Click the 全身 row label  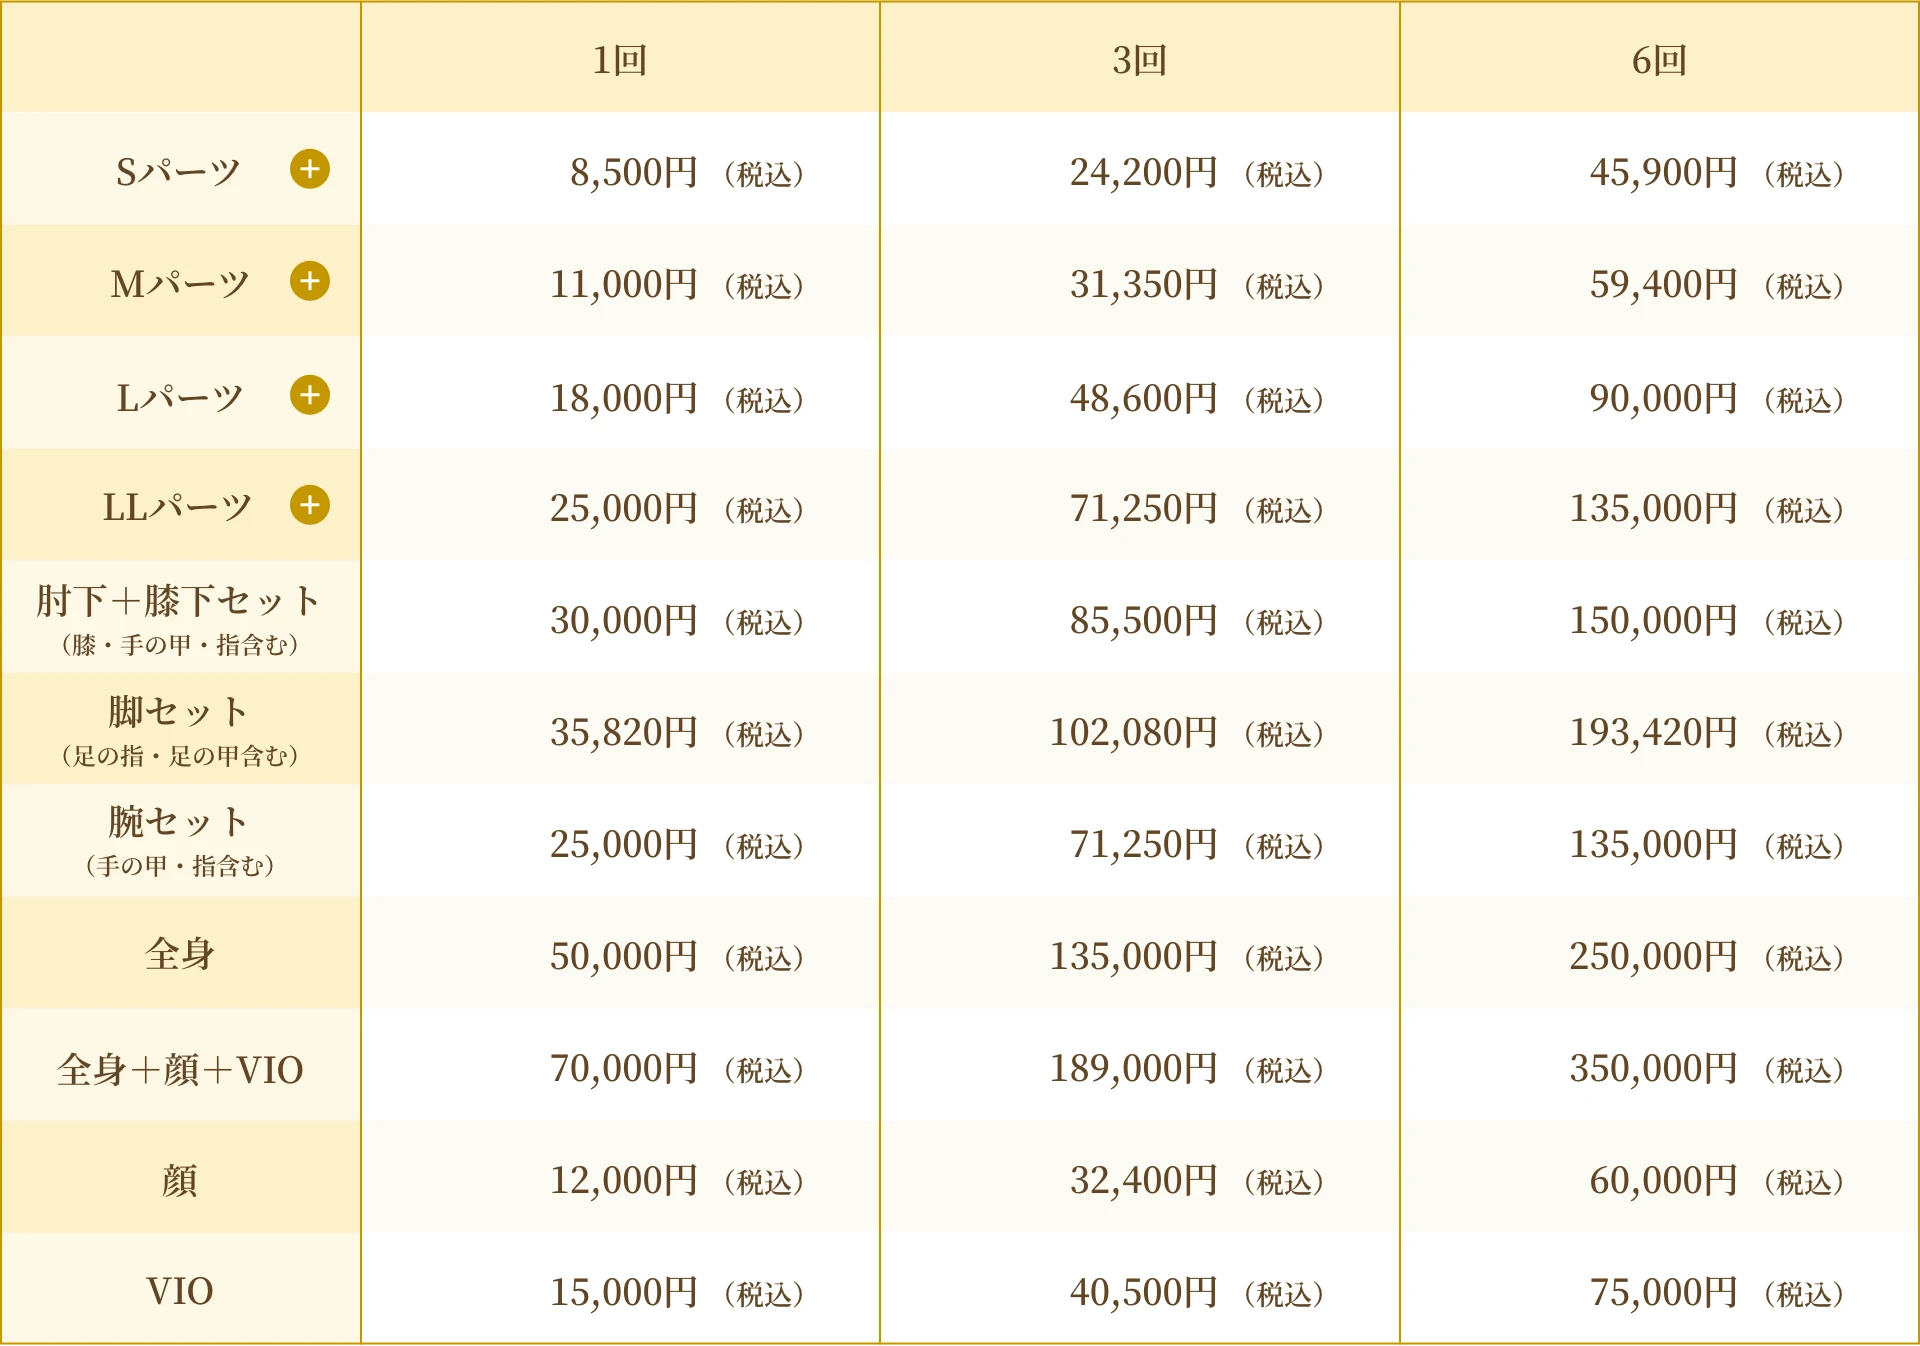tap(180, 953)
